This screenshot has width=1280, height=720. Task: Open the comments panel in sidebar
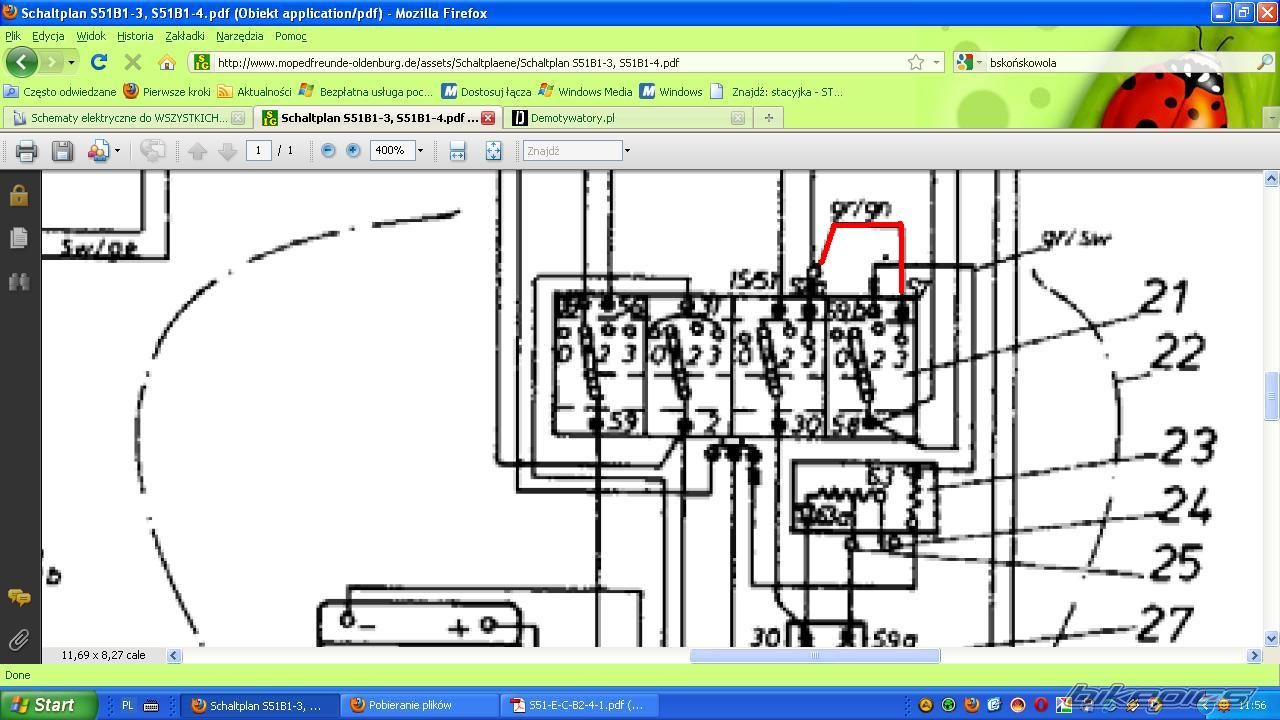coord(18,597)
